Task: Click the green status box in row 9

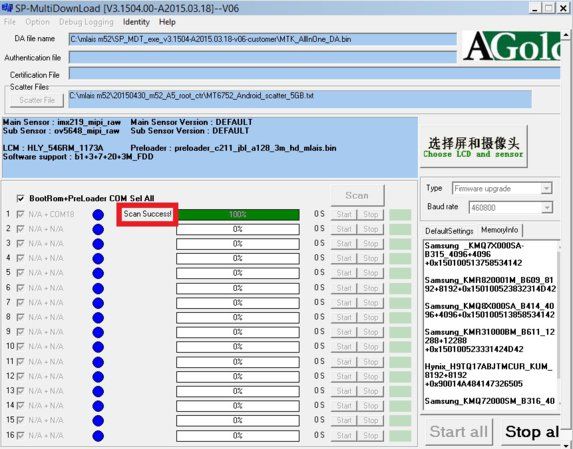Action: pos(400,332)
